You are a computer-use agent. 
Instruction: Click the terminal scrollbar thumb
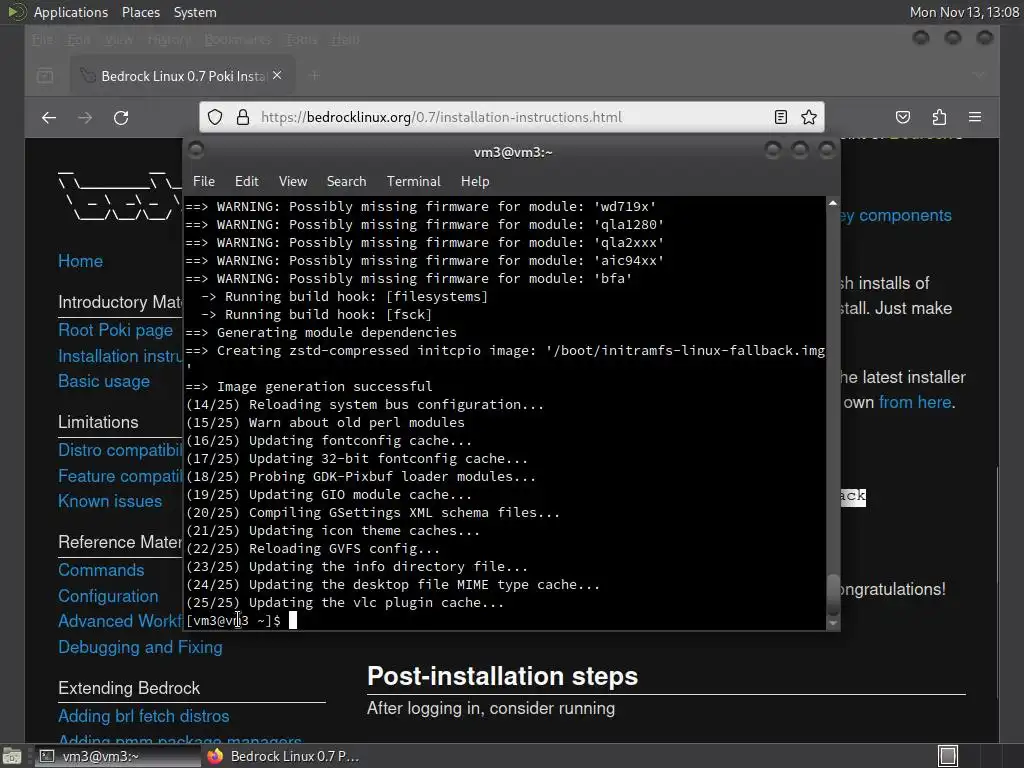click(833, 594)
